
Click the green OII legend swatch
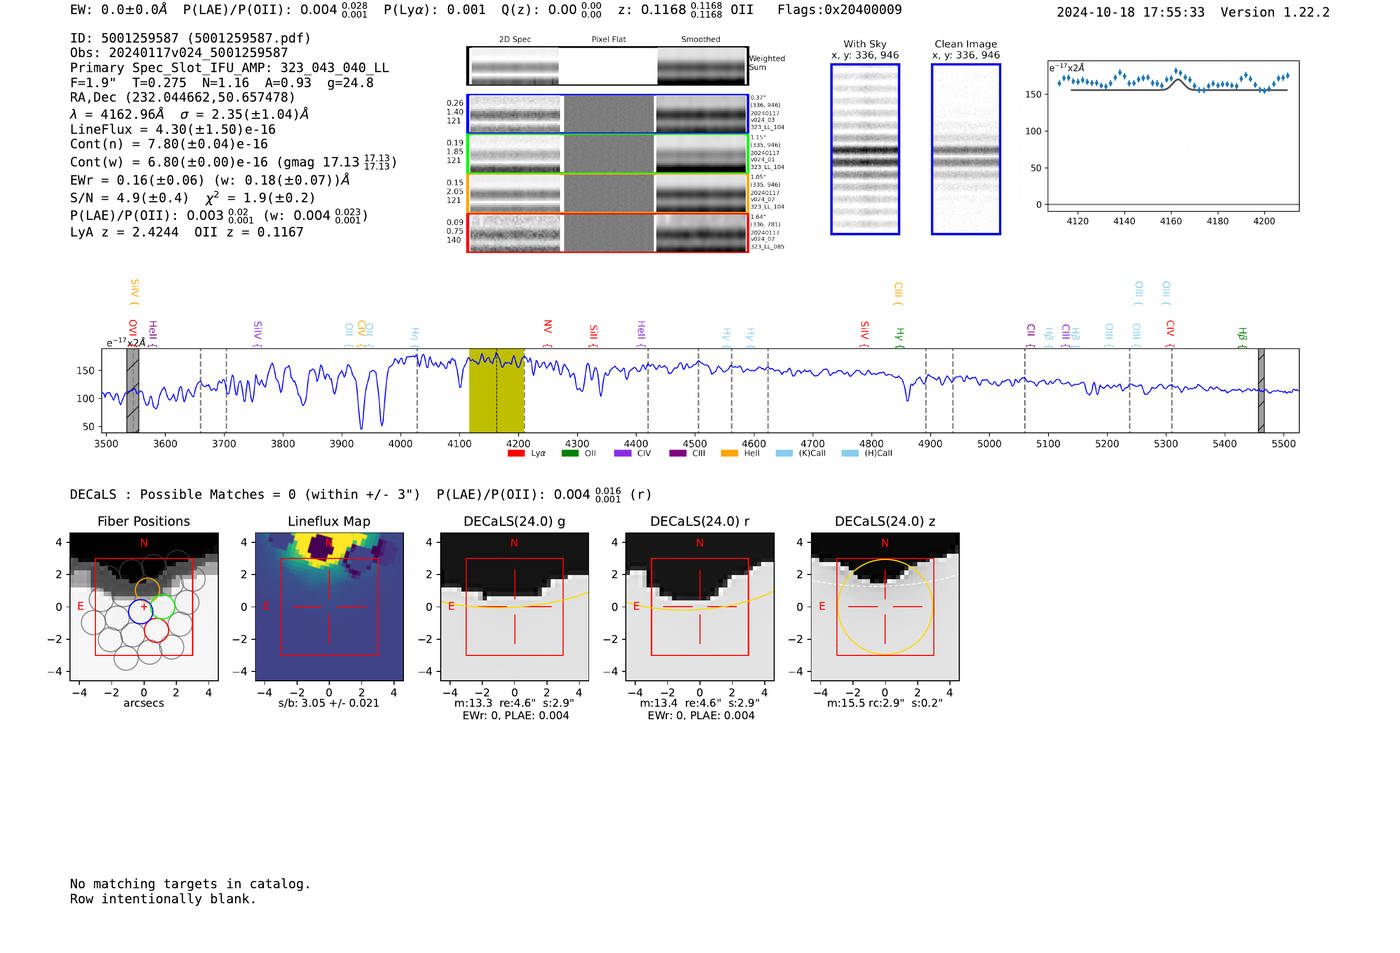(x=570, y=453)
